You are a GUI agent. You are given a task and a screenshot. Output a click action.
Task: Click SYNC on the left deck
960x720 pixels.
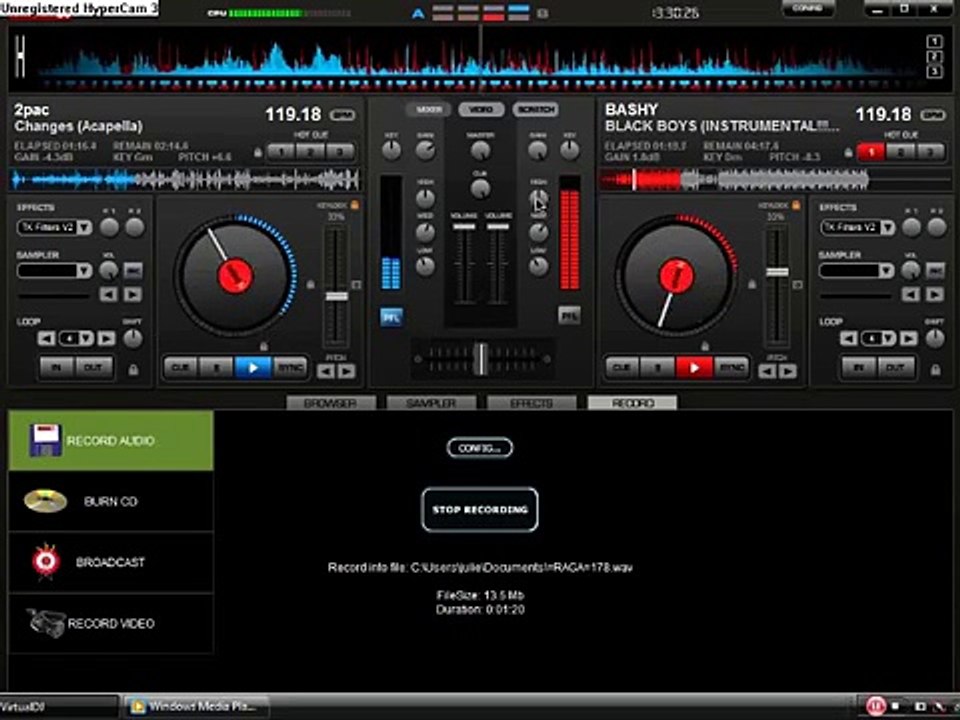(x=290, y=367)
